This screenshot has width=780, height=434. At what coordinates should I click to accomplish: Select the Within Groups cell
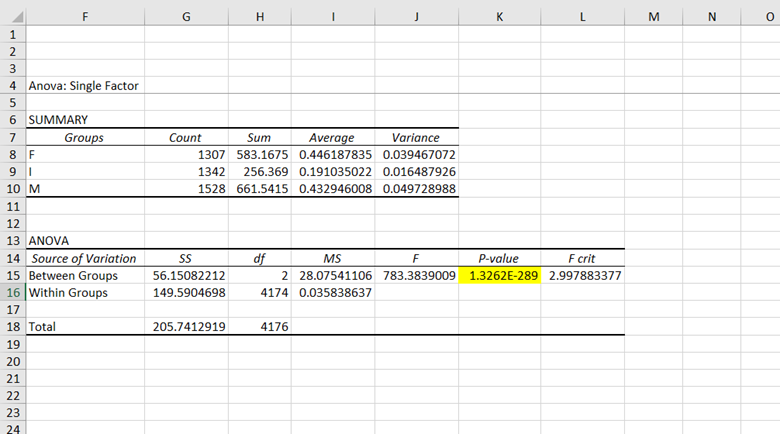point(85,293)
